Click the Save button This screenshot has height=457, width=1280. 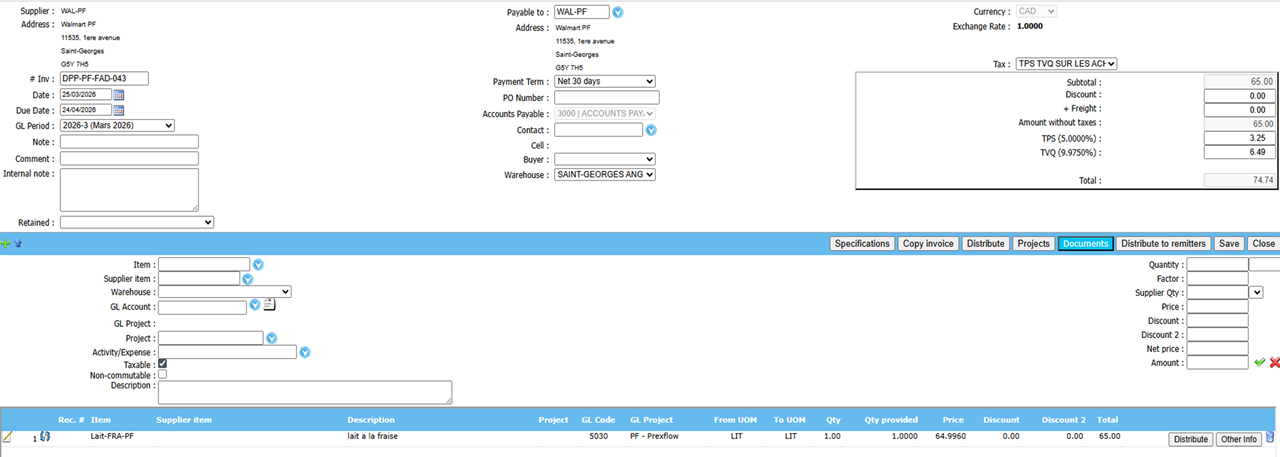(1229, 244)
